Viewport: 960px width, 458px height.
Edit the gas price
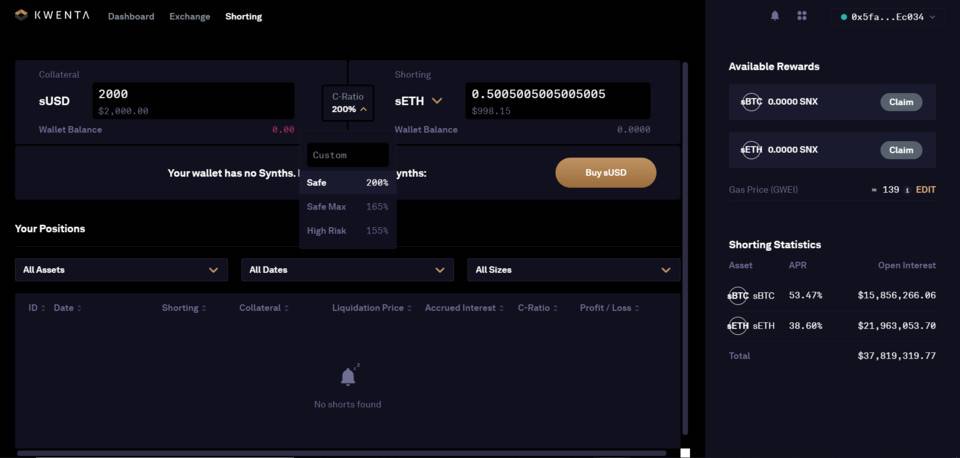(926, 190)
